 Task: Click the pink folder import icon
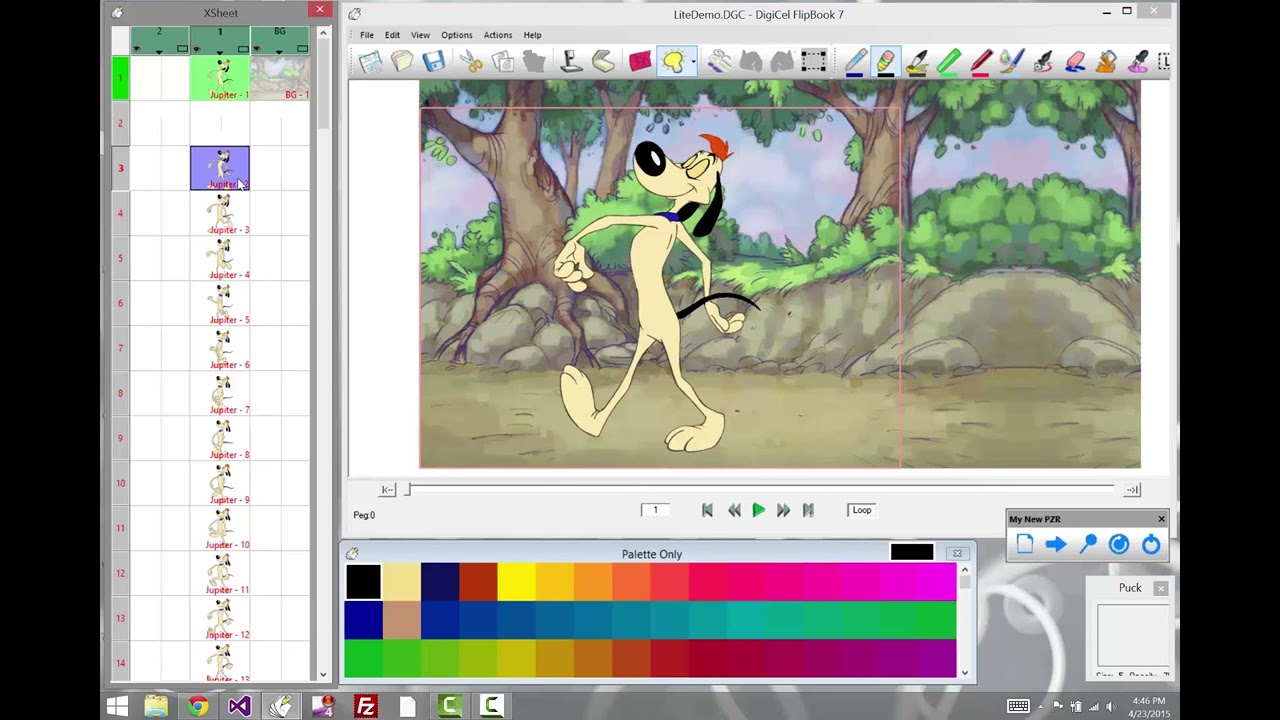[x=640, y=62]
